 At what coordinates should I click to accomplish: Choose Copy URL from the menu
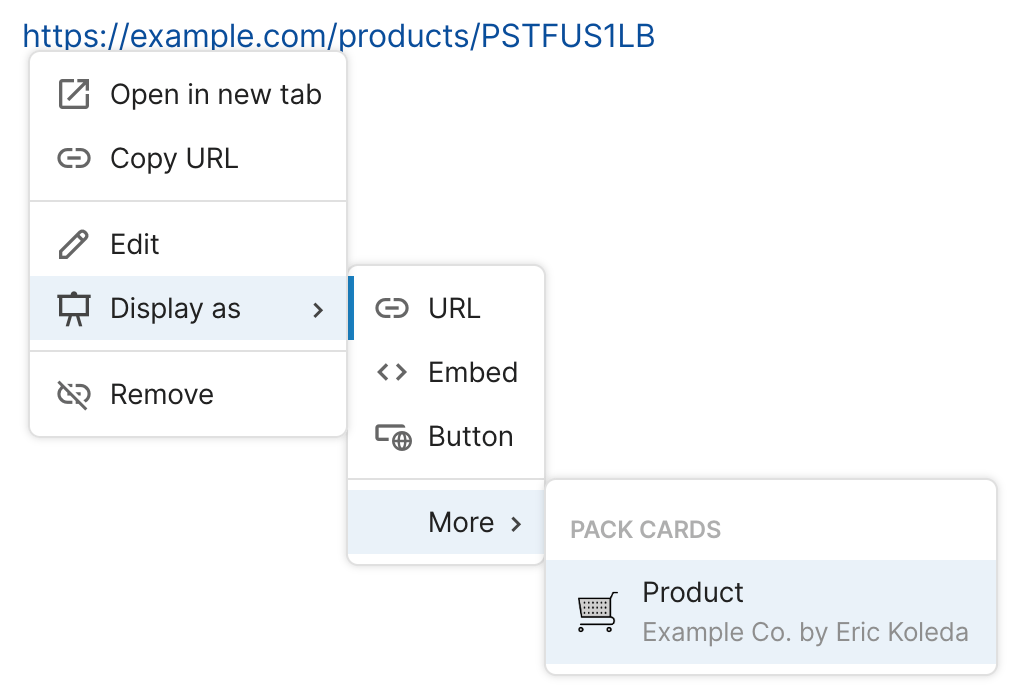[x=174, y=158]
